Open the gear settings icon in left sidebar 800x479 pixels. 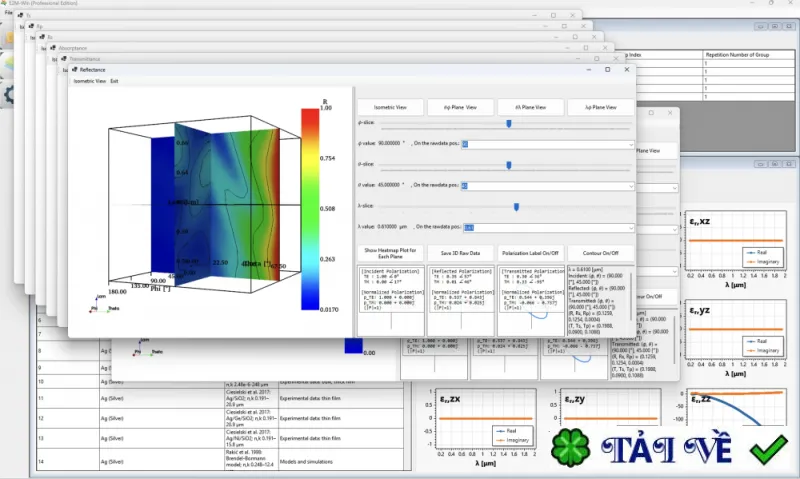coord(9,95)
